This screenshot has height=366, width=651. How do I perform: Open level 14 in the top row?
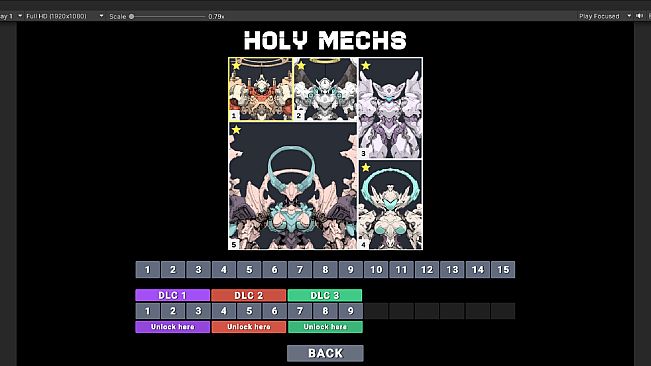[x=477, y=270]
